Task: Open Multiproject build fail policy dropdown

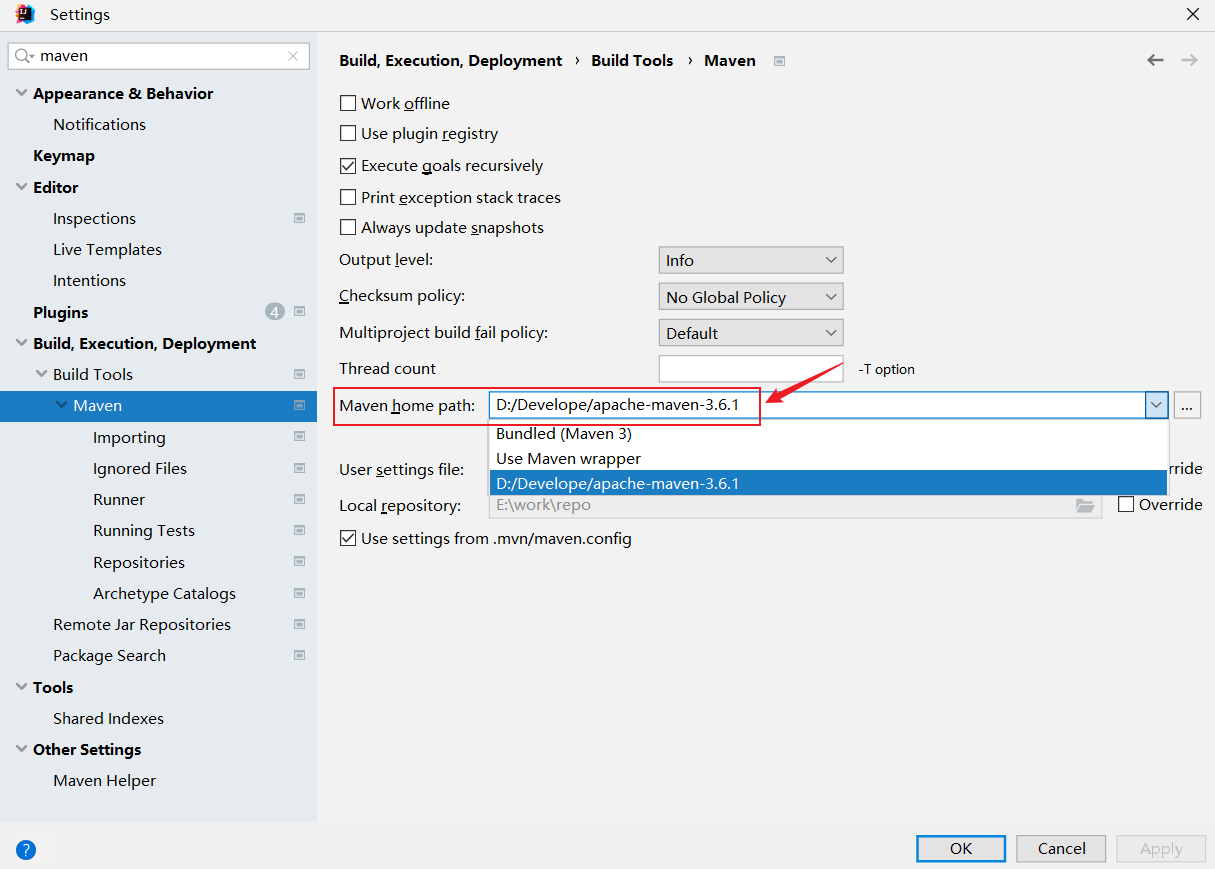Action: point(751,333)
